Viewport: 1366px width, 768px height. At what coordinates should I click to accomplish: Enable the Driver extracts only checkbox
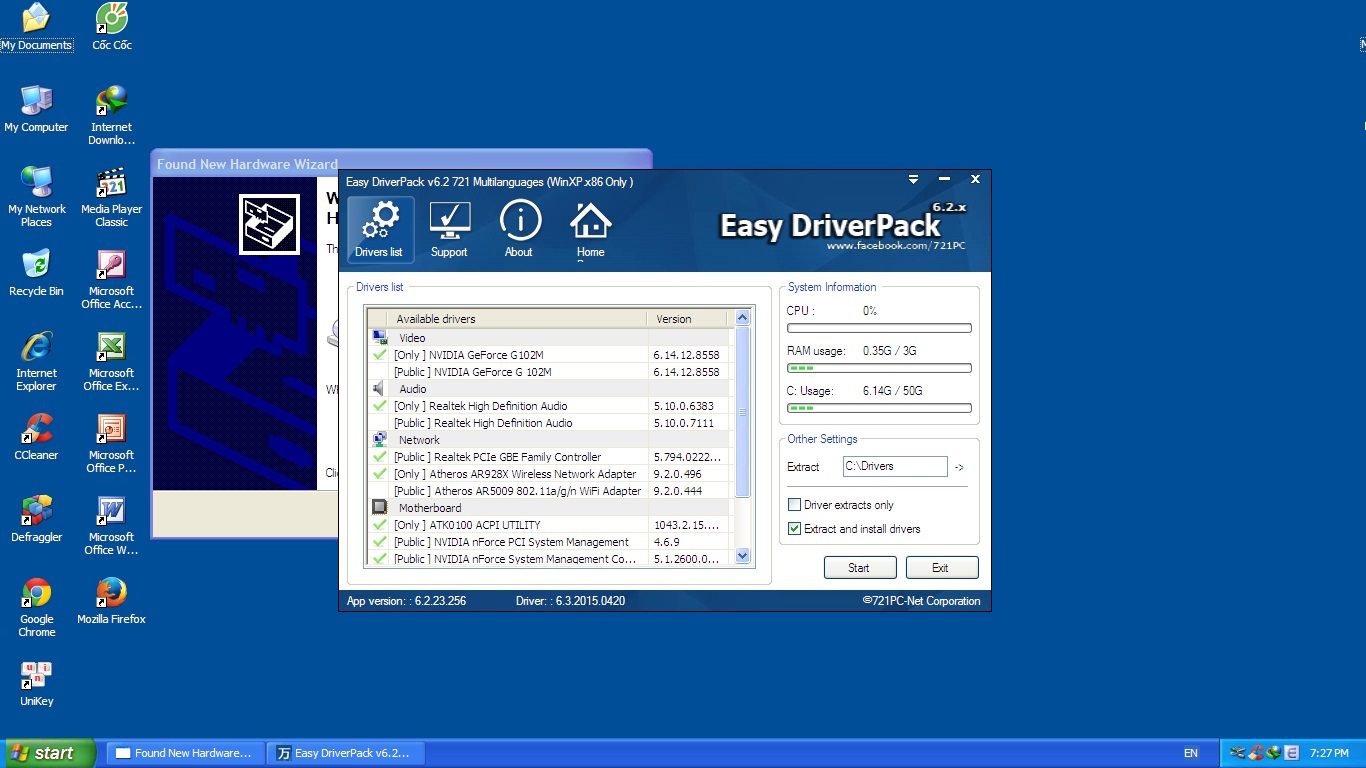[x=795, y=505]
